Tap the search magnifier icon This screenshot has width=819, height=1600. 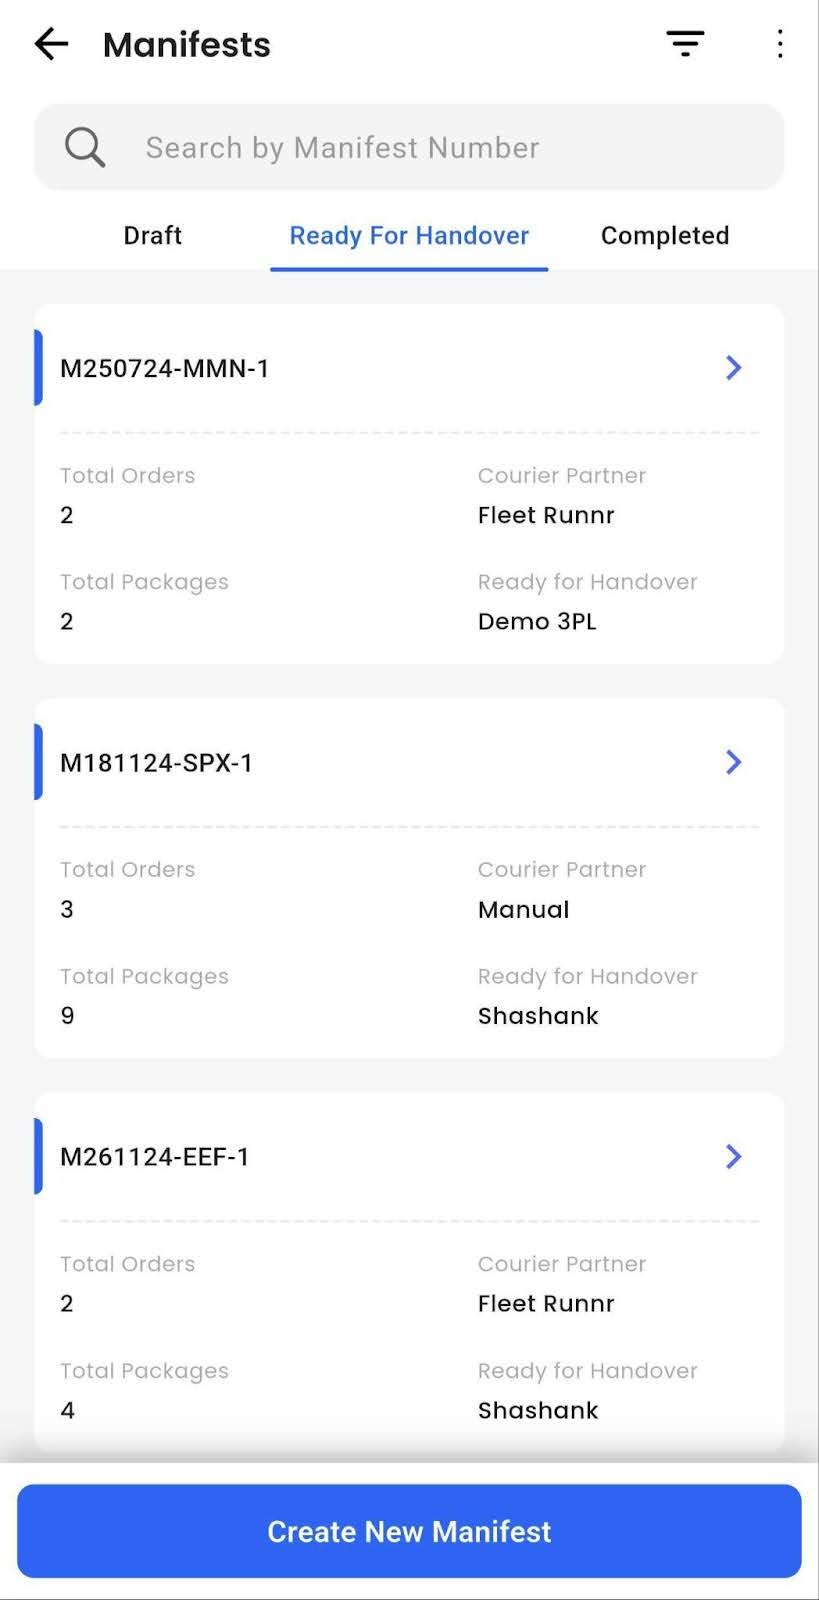click(85, 148)
